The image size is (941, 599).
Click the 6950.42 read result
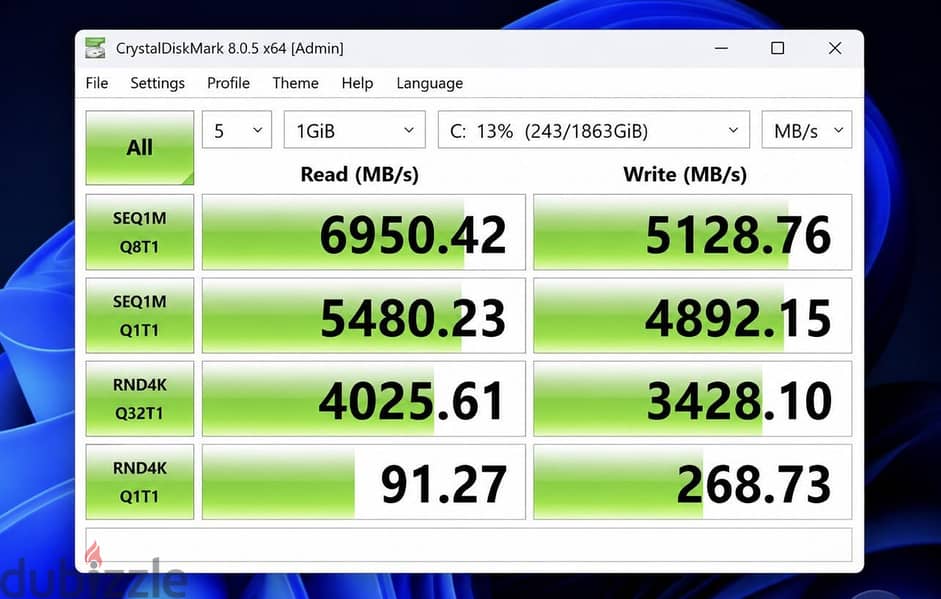364,232
